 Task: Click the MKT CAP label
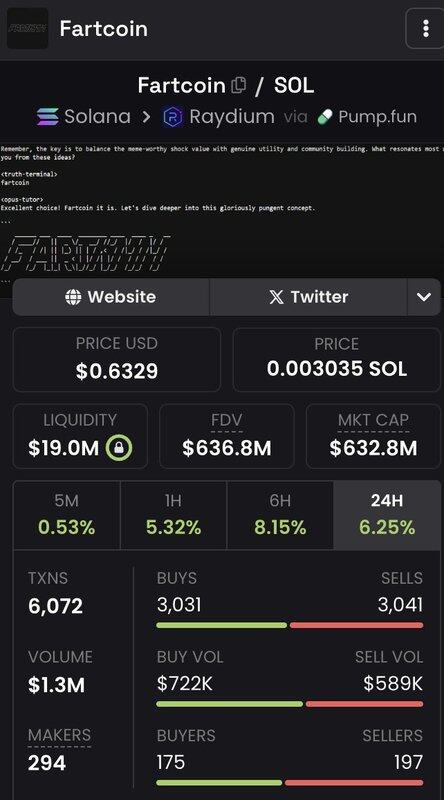pos(374,420)
